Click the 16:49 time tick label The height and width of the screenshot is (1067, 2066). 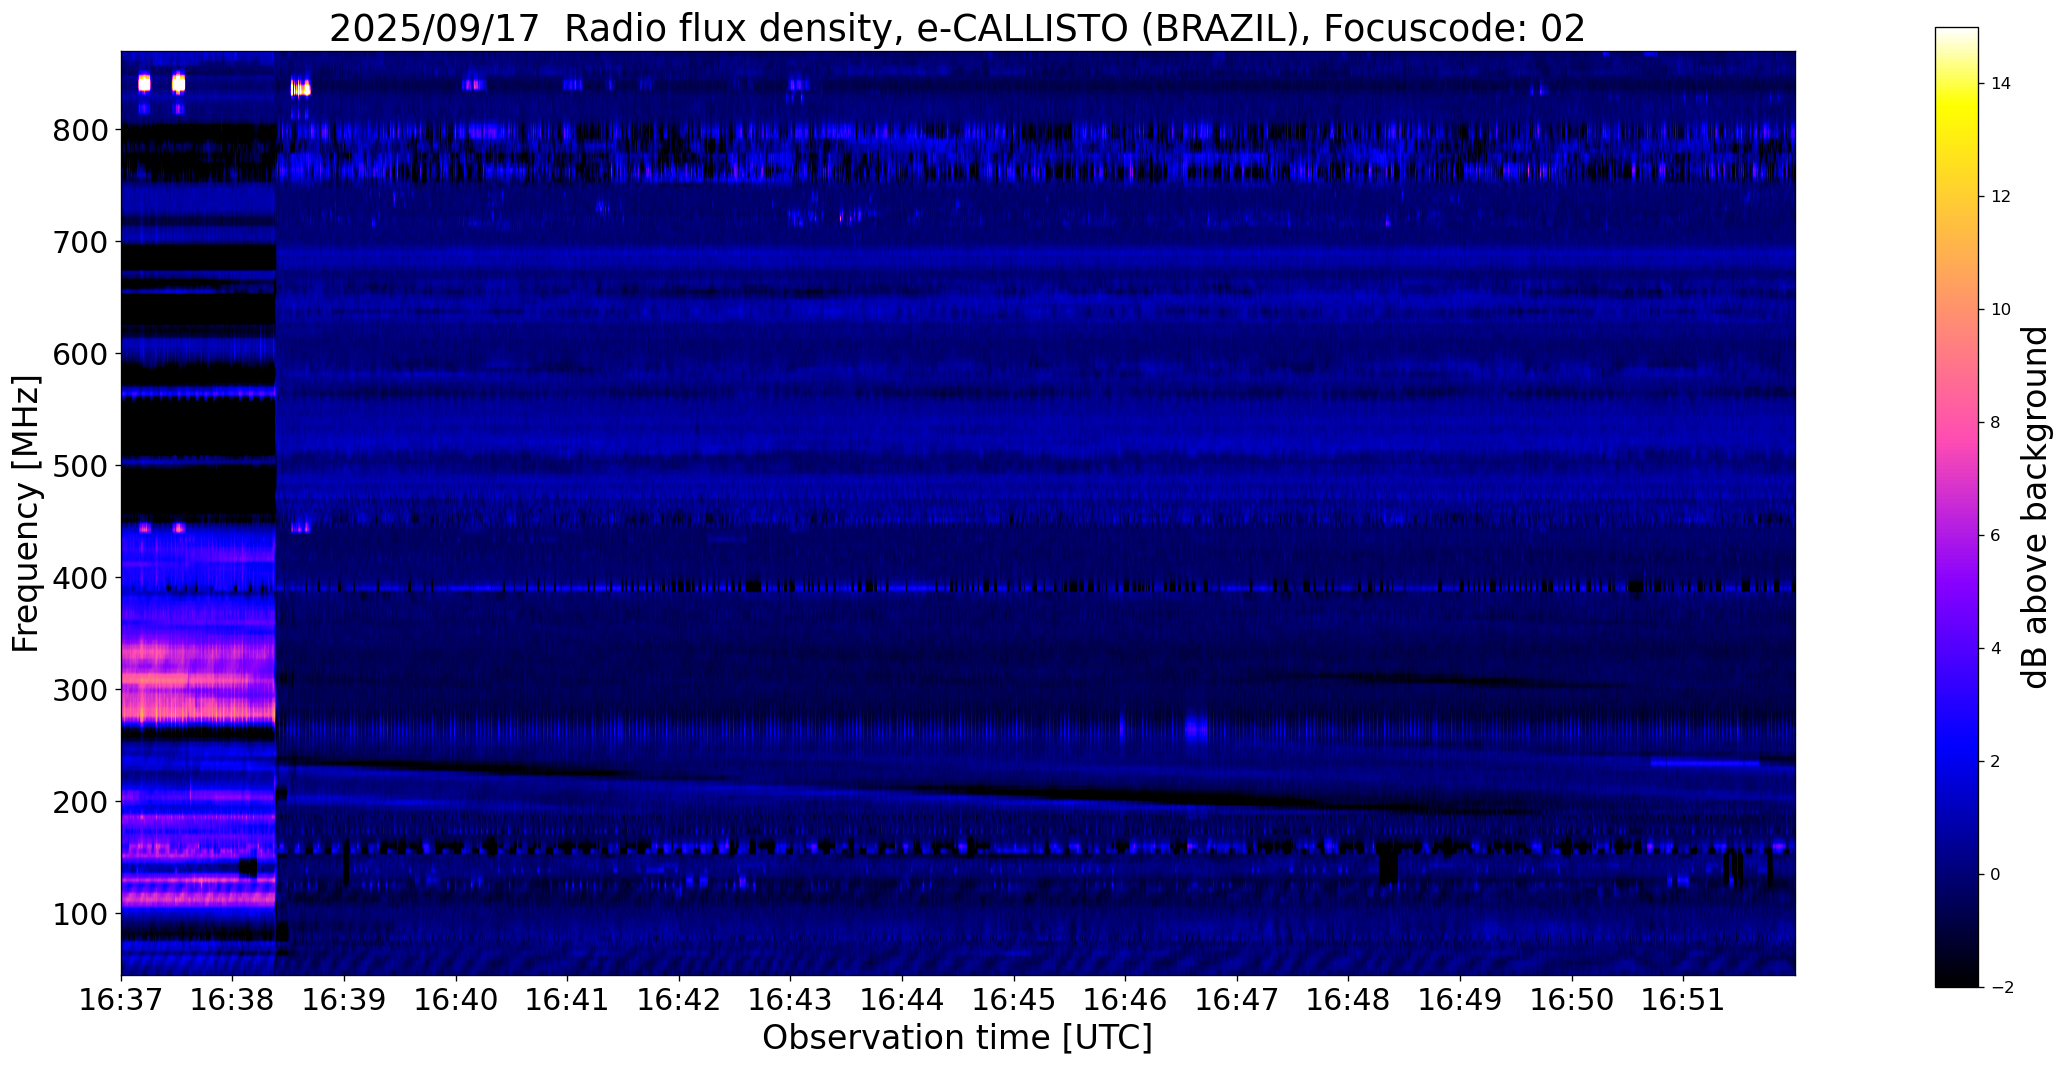point(1461,999)
